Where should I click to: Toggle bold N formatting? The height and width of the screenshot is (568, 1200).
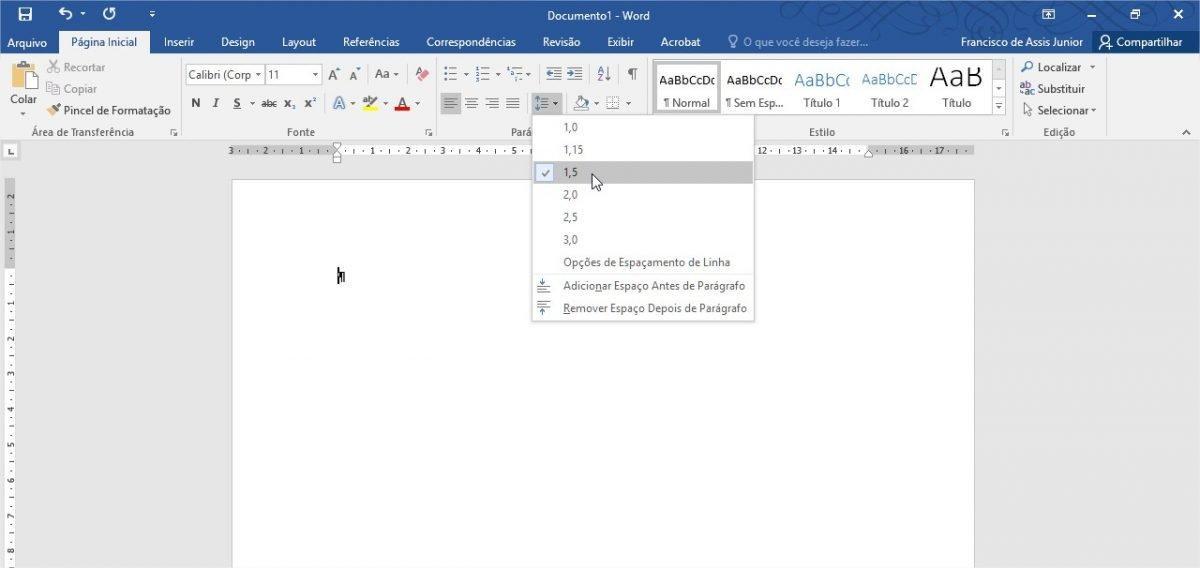pos(196,103)
